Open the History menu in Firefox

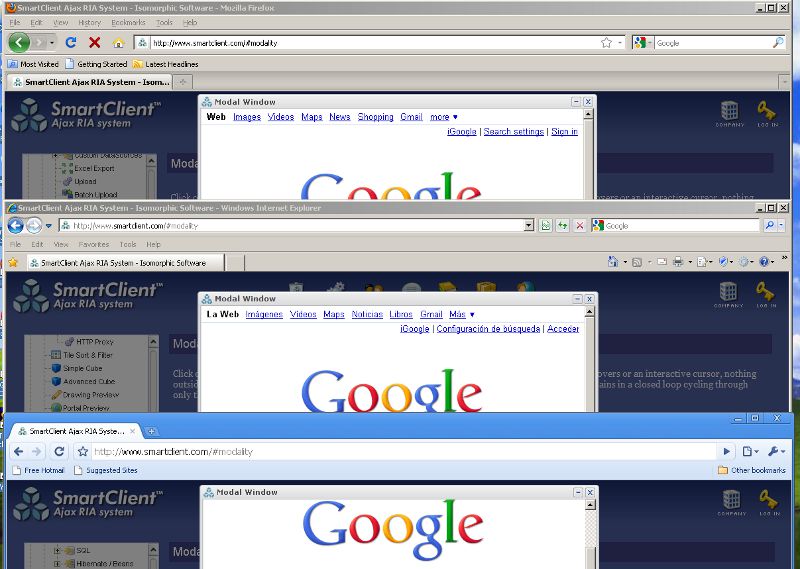89,22
